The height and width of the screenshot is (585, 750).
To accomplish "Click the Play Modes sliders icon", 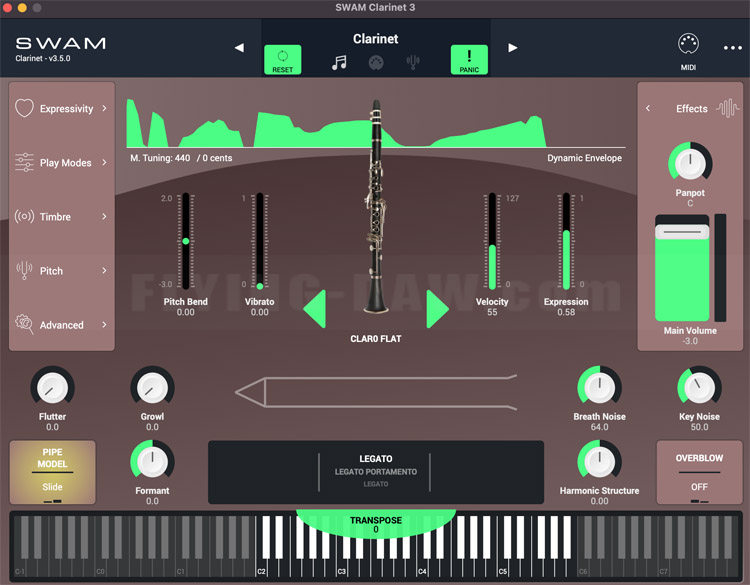I will [x=24, y=162].
